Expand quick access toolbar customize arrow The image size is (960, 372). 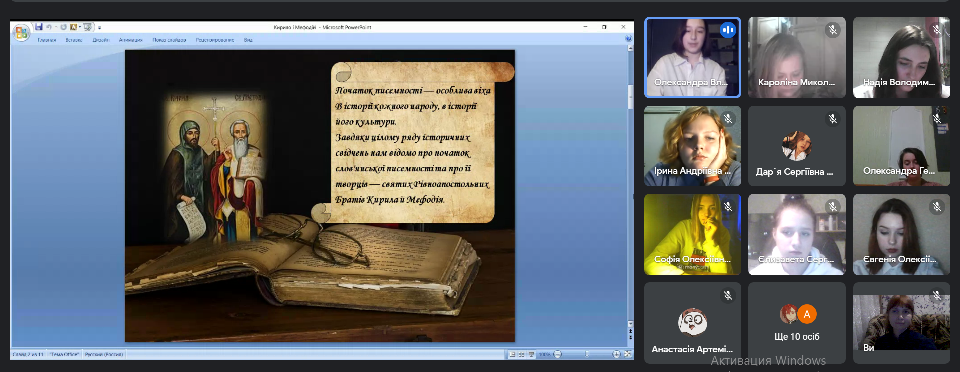tap(99, 28)
